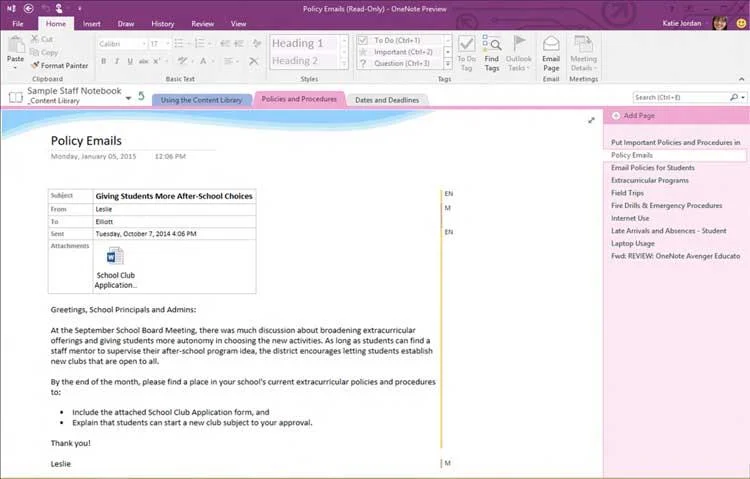Toggle Subscript formatting
The width and height of the screenshot is (750, 479).
click(157, 61)
